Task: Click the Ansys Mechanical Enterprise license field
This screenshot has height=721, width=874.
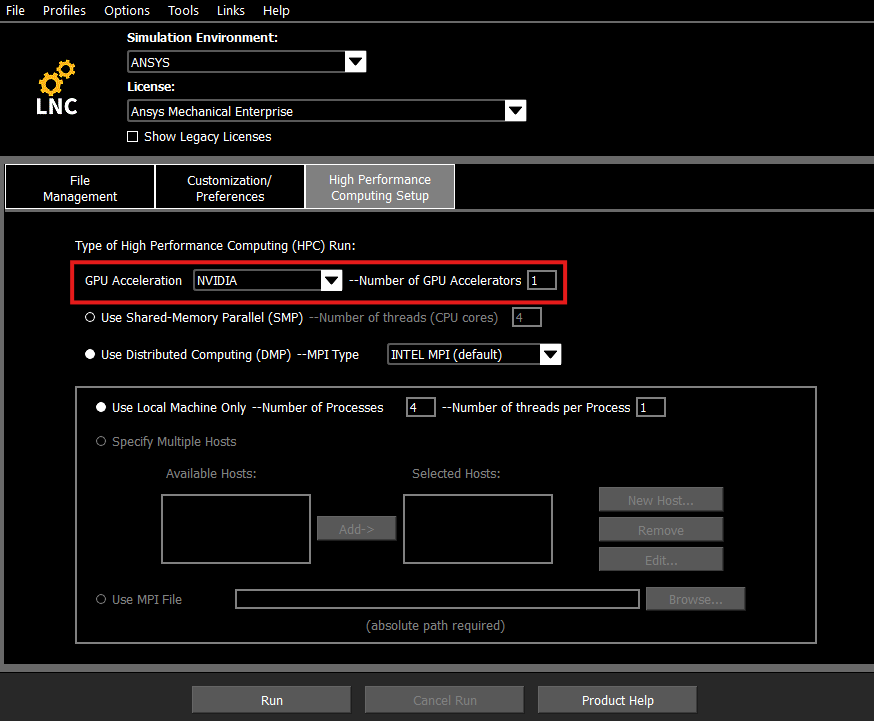Action: [316, 111]
